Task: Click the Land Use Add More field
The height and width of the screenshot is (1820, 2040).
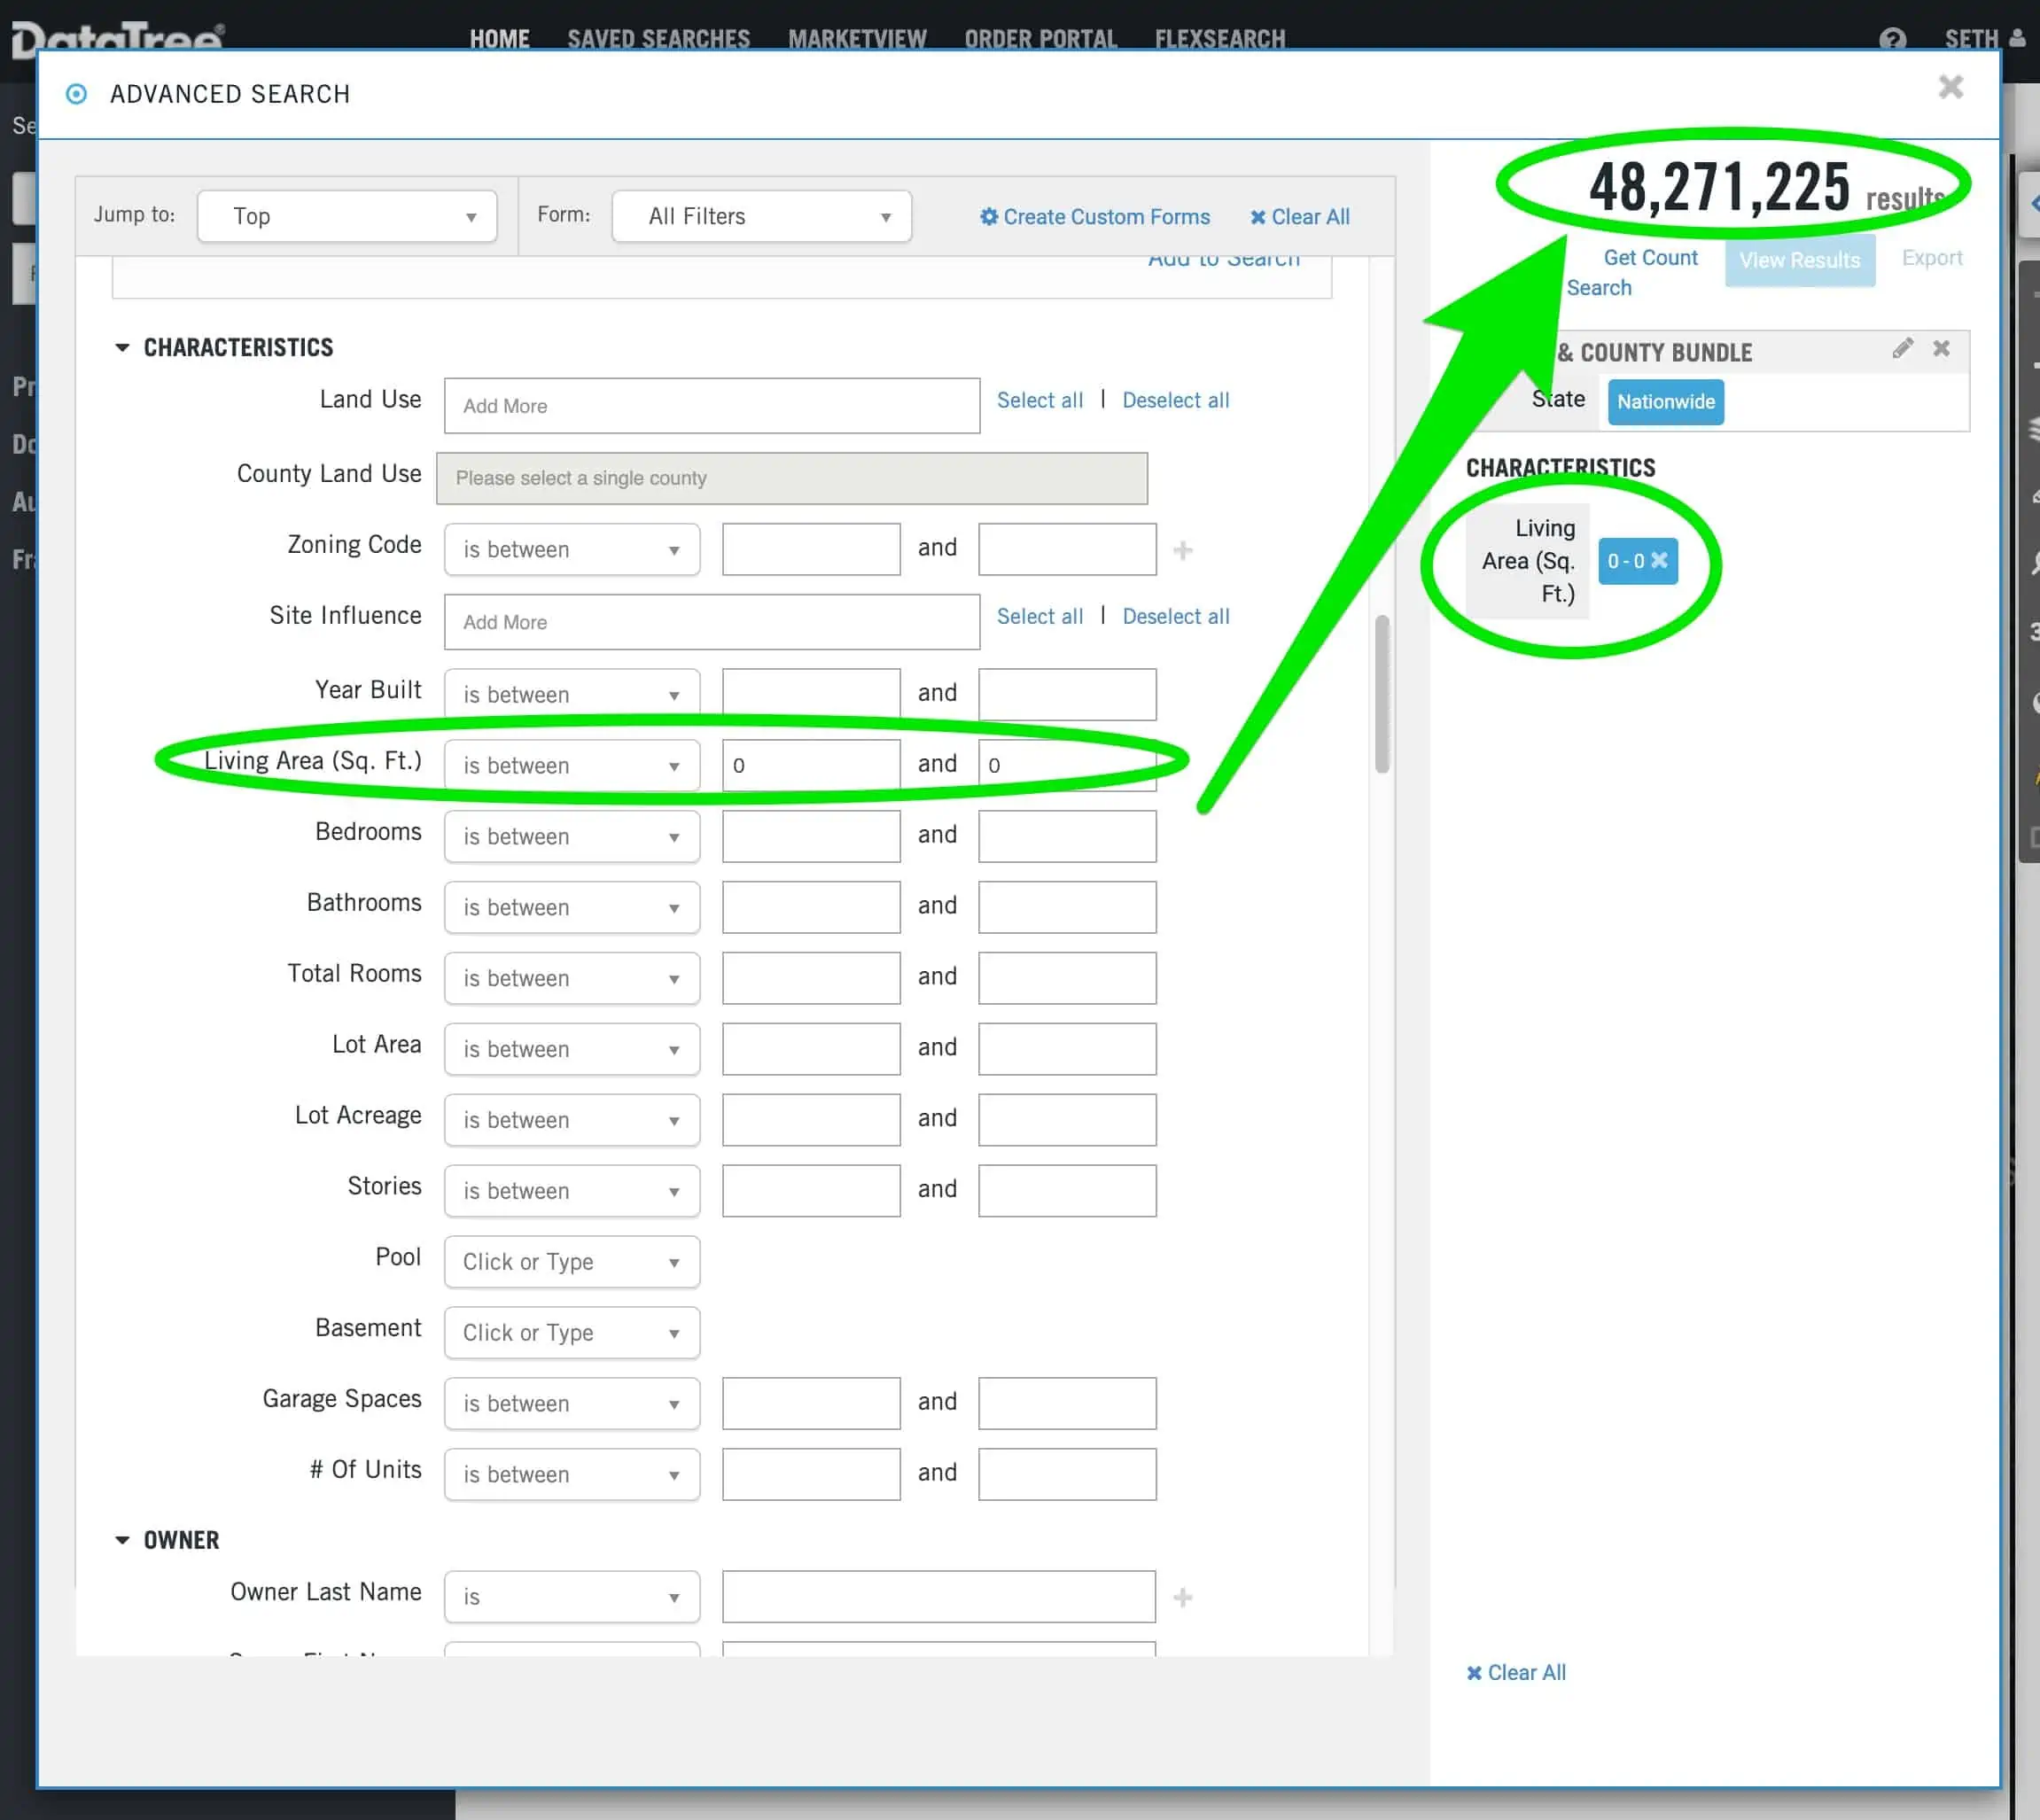Action: click(x=712, y=405)
